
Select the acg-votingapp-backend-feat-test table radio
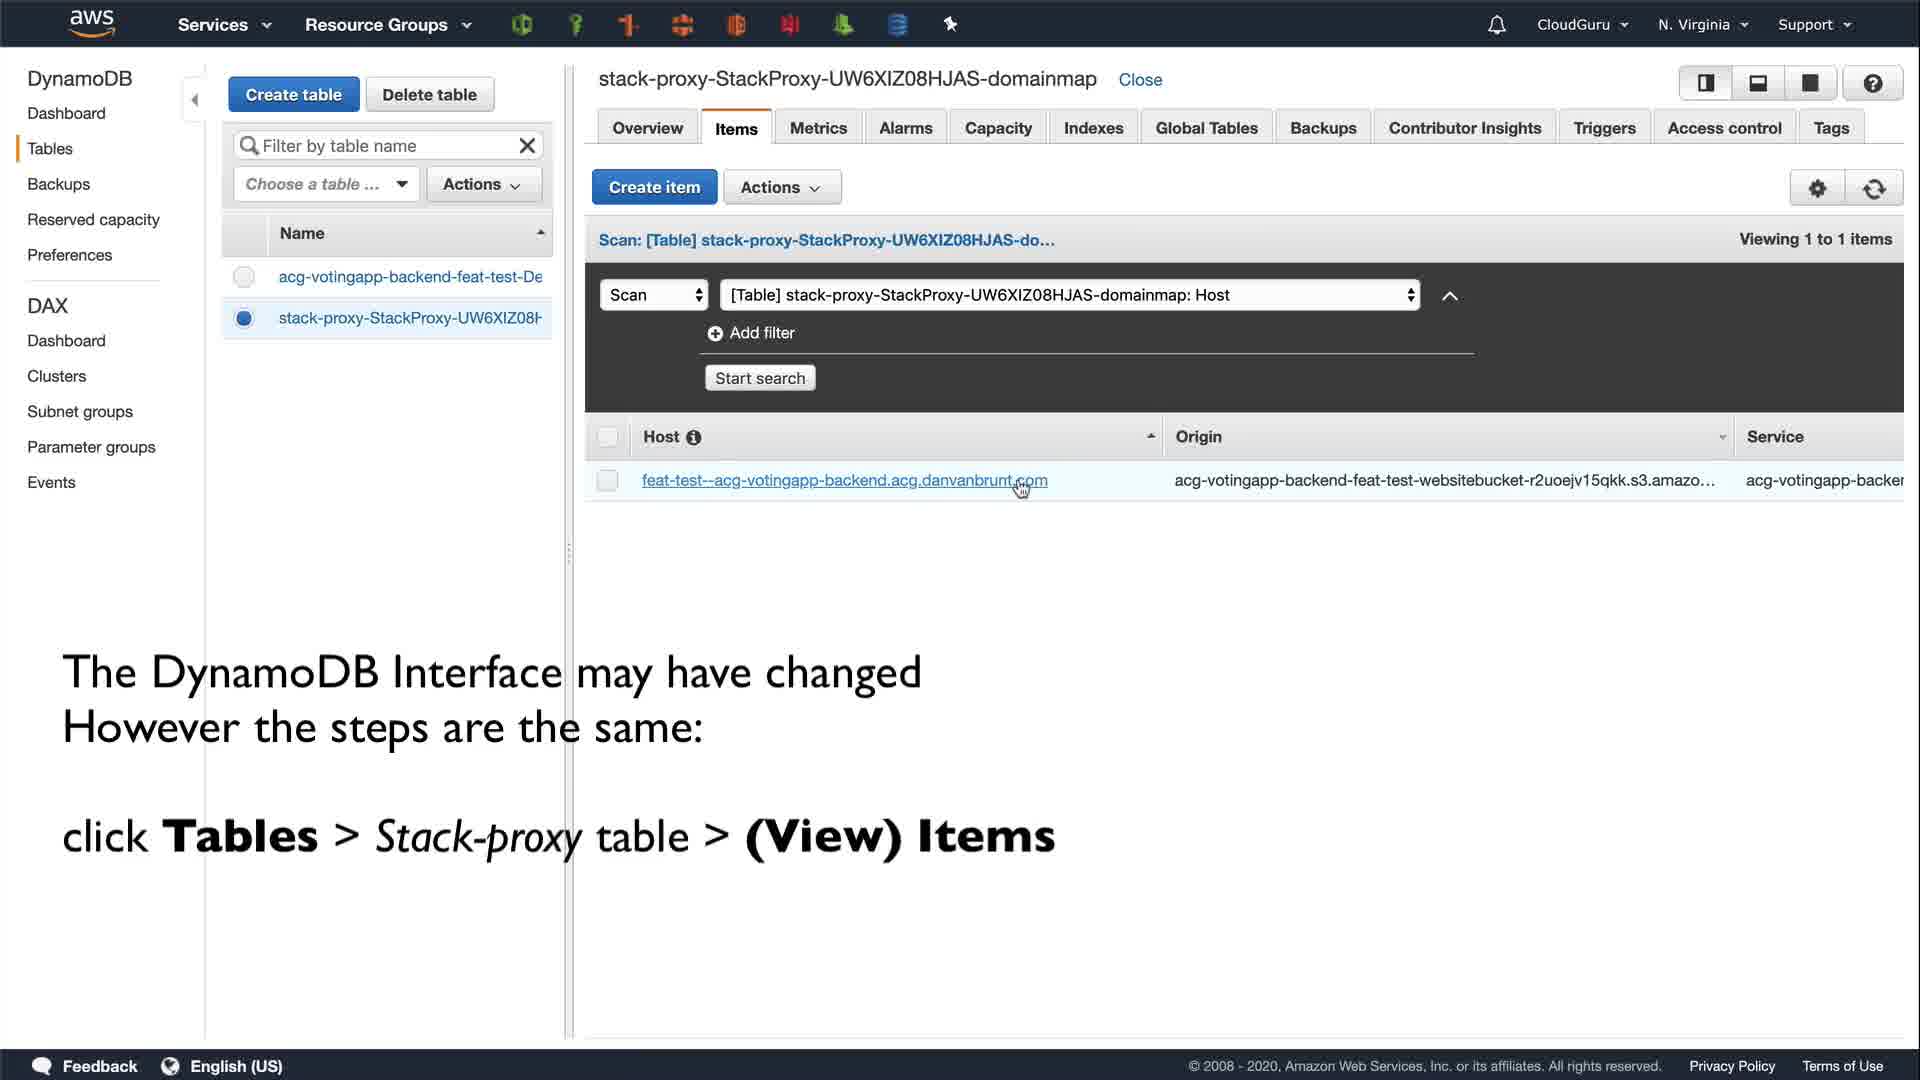(x=244, y=277)
